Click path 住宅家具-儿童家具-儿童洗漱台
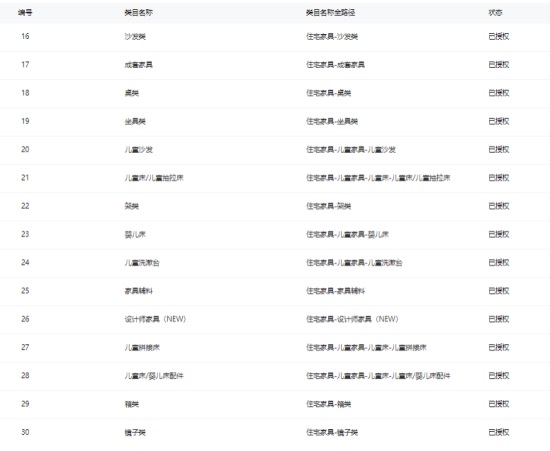 (x=354, y=263)
